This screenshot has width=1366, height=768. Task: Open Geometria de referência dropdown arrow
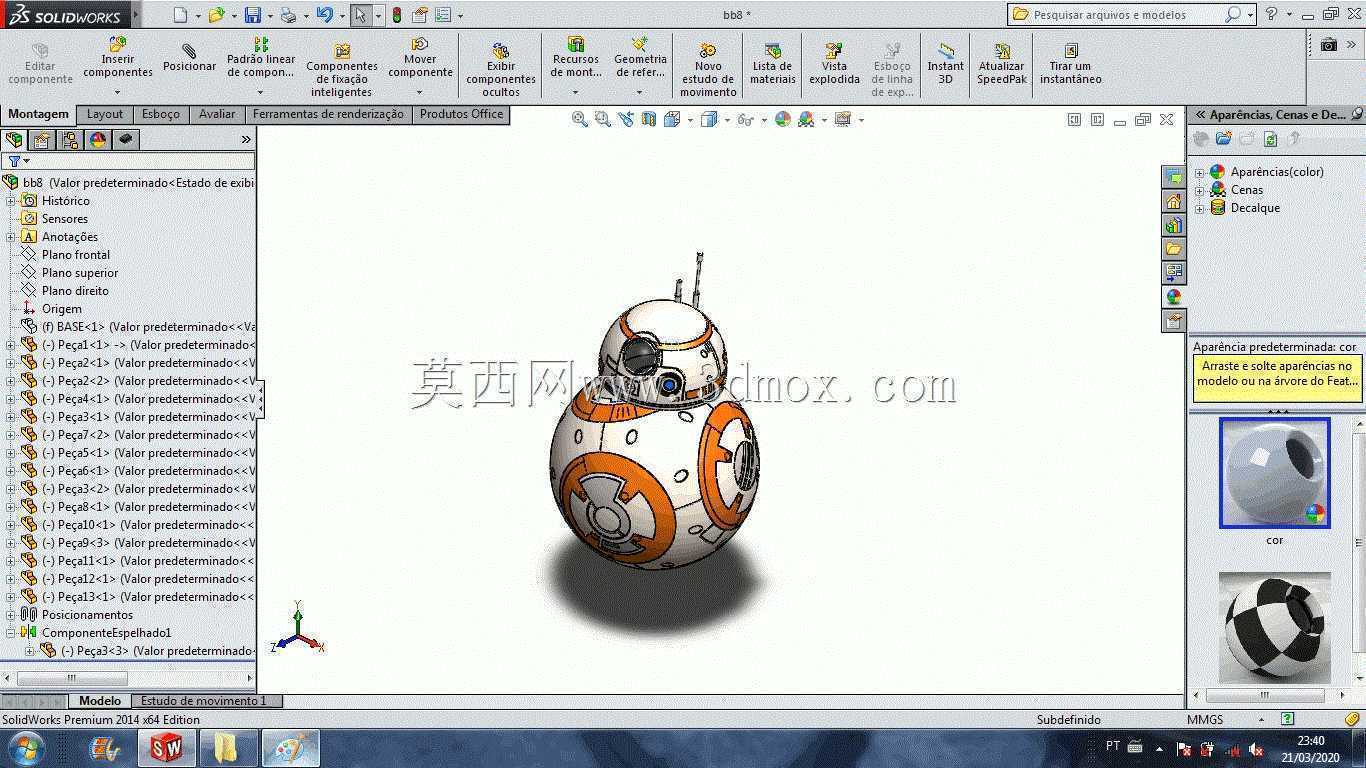640,92
